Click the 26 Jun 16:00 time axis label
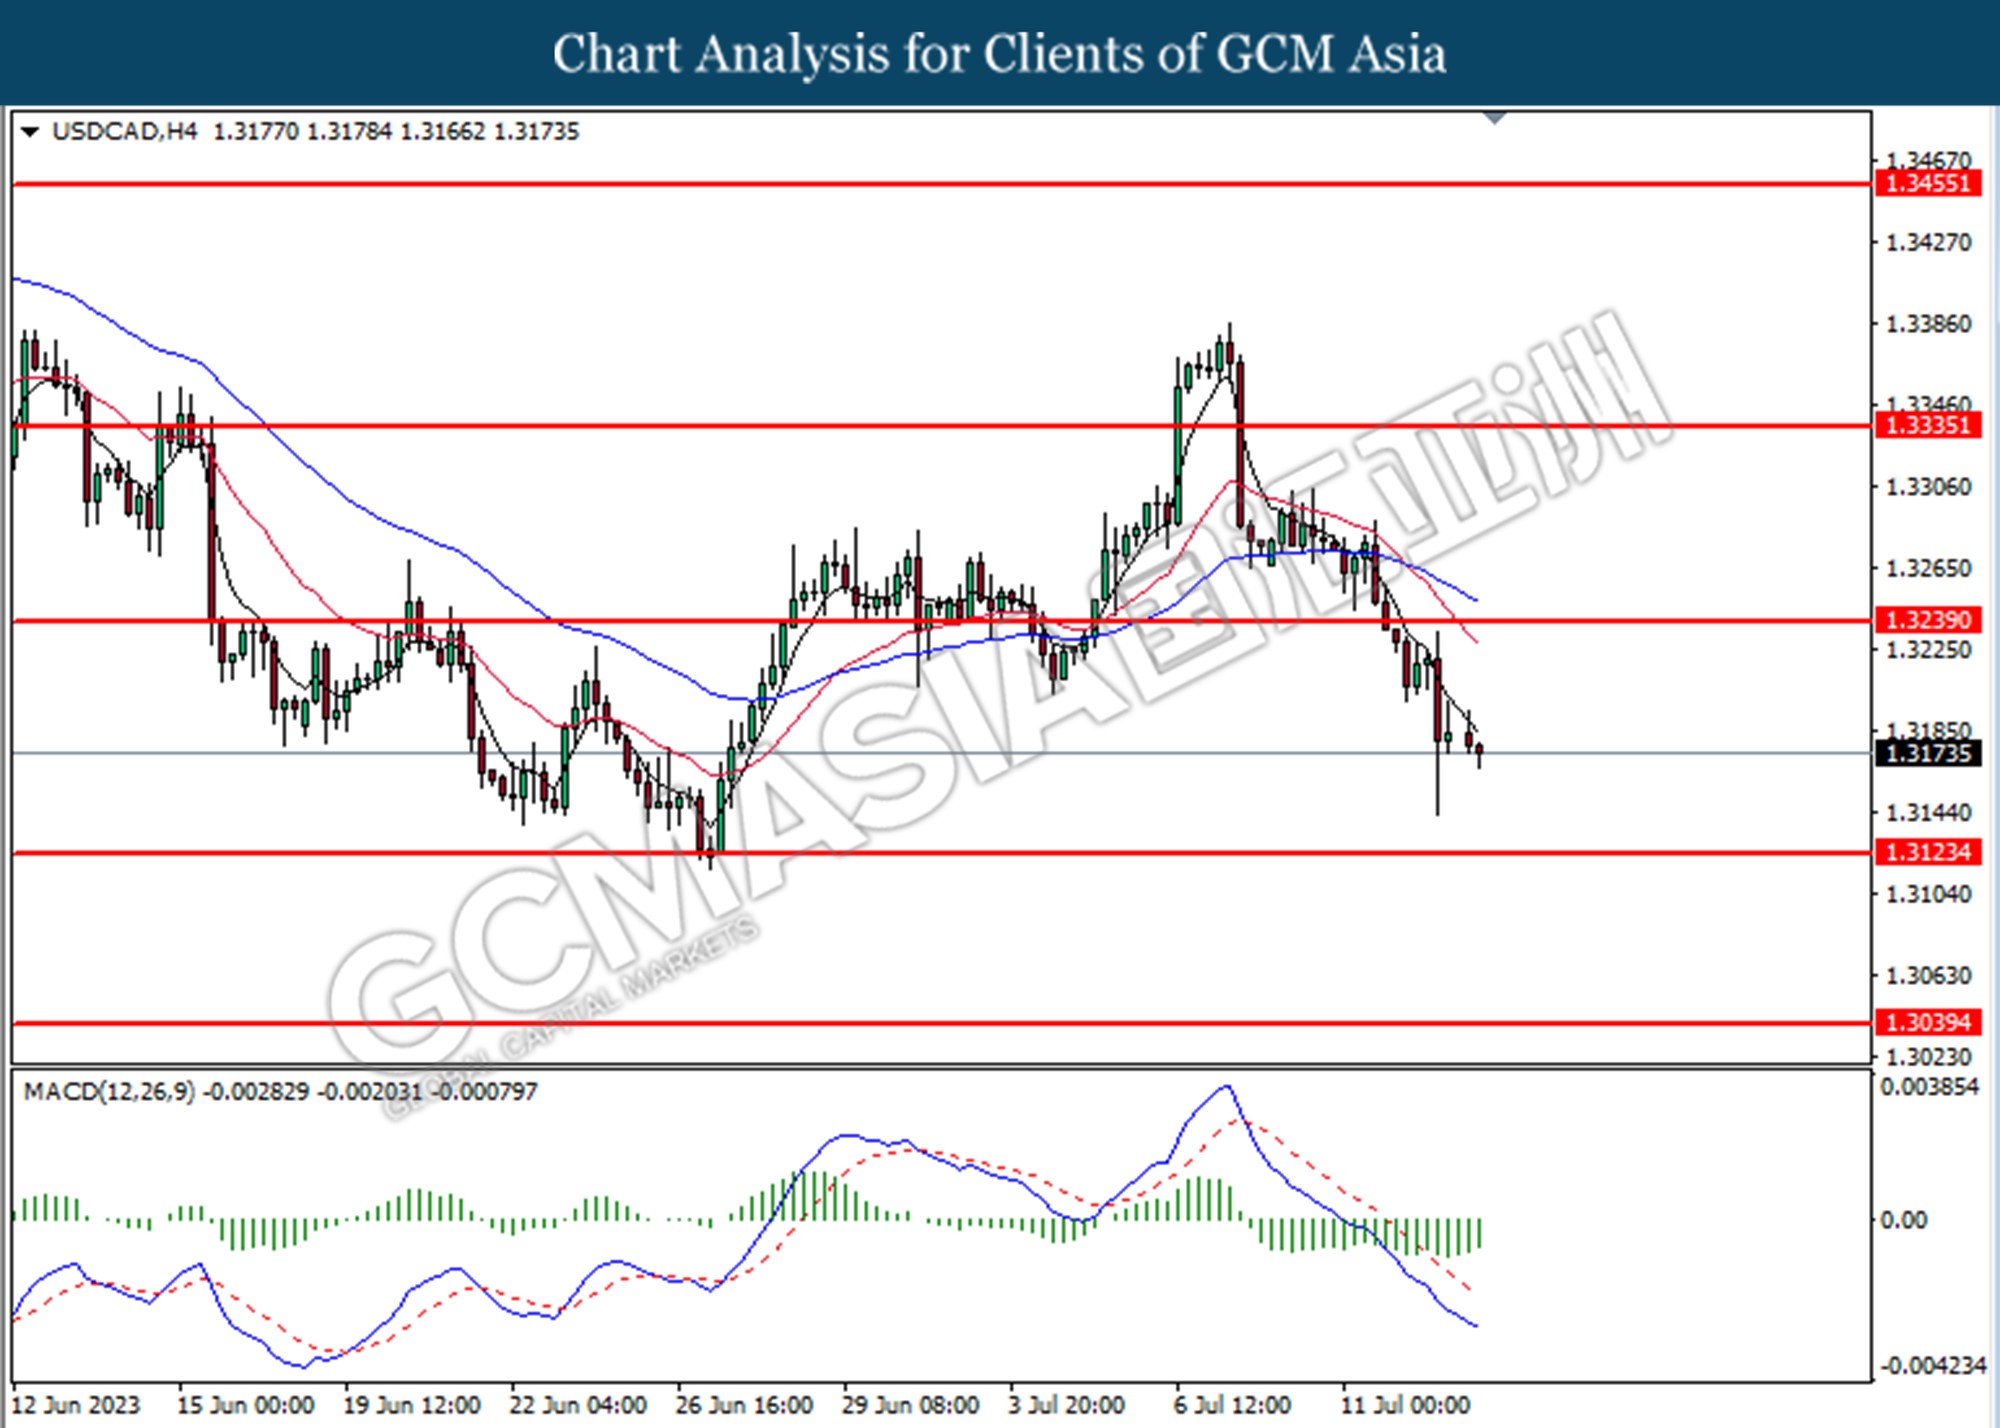Image resolution: width=2000 pixels, height=1428 pixels. [744, 1405]
